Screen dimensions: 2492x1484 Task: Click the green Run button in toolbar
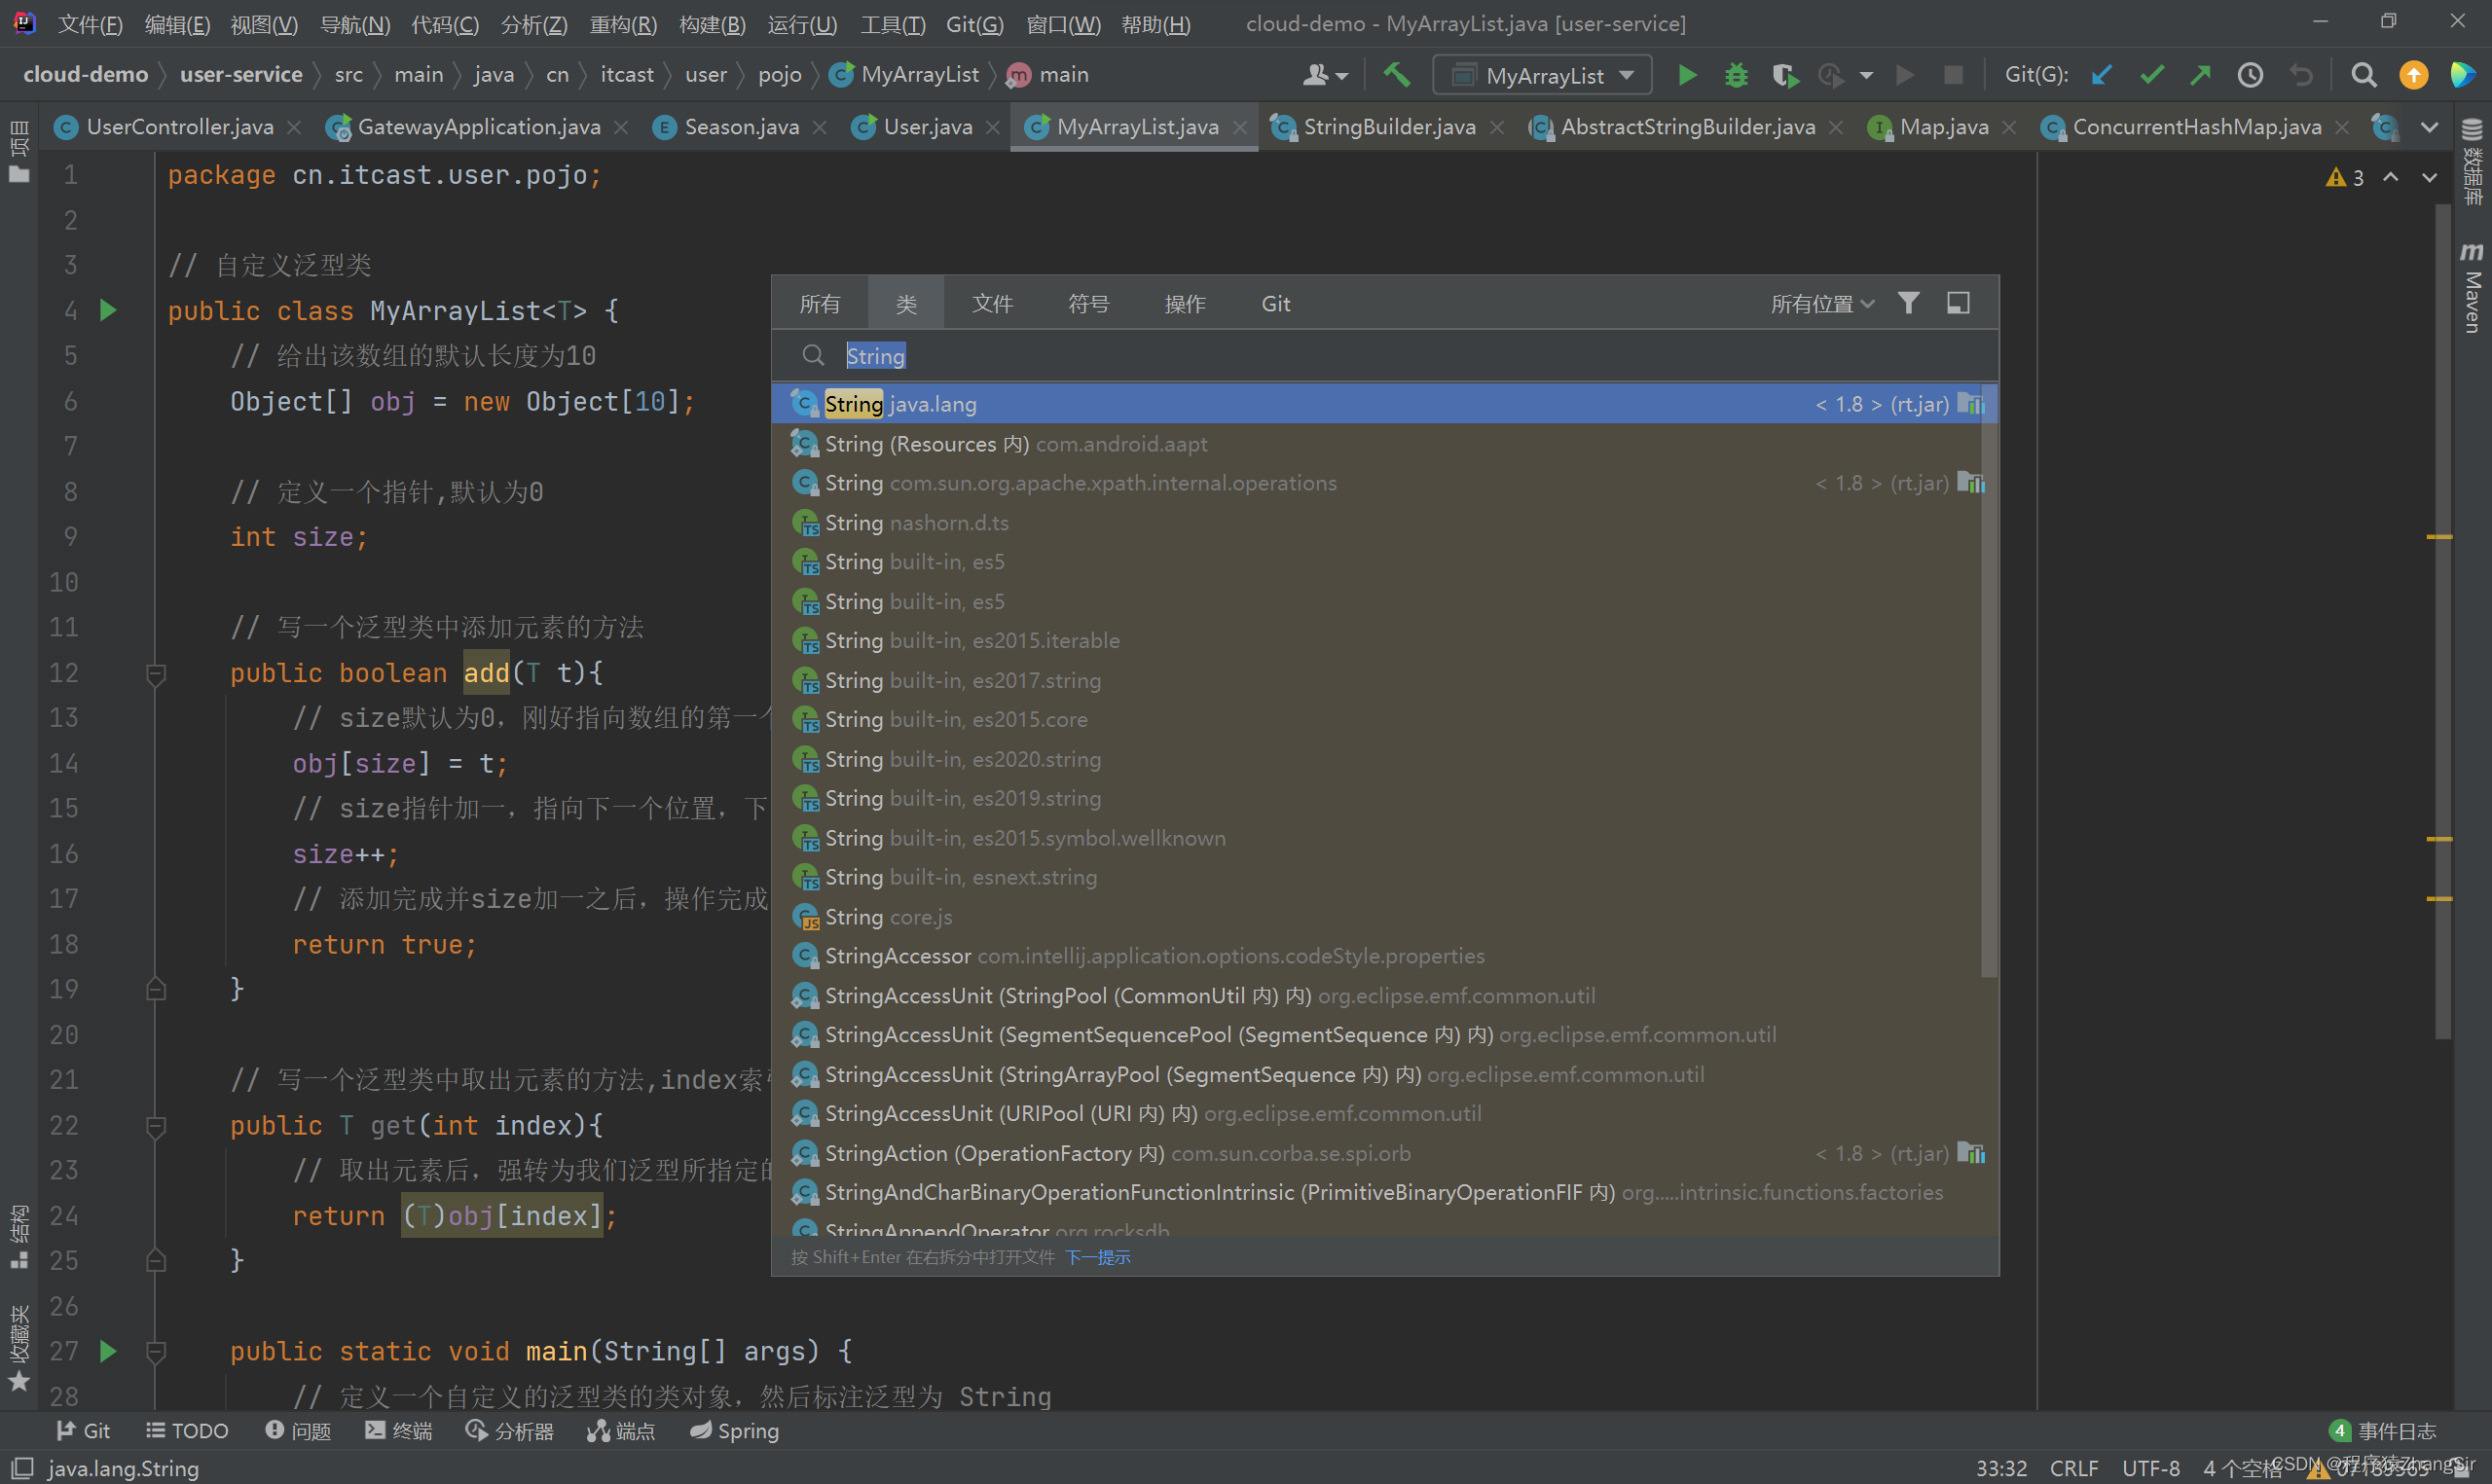pyautogui.click(x=1687, y=75)
